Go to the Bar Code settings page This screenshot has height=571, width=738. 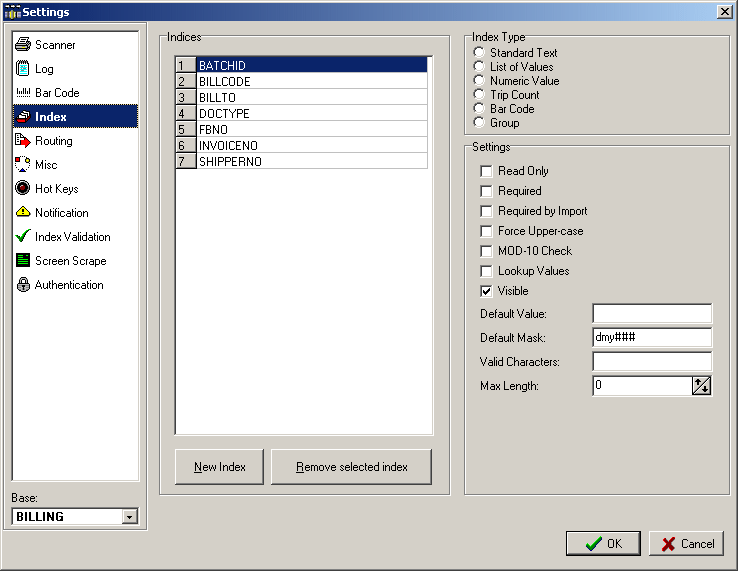pyautogui.click(x=75, y=92)
